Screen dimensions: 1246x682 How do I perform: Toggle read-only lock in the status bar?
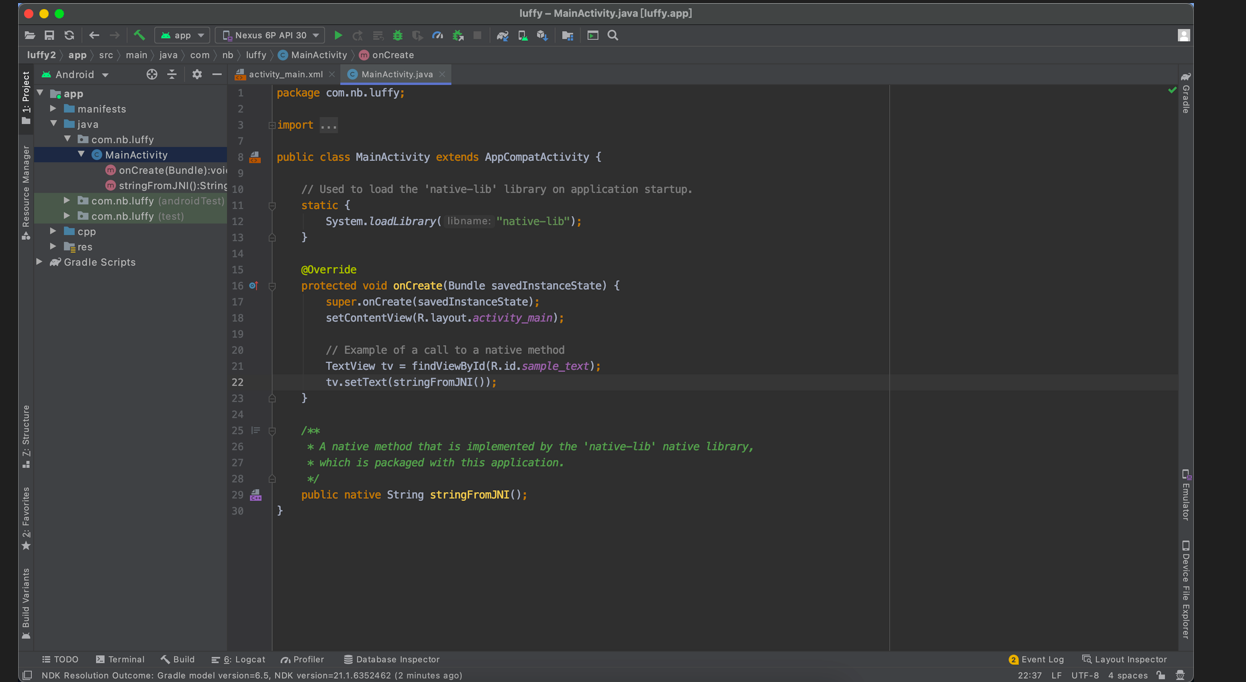tap(1160, 675)
